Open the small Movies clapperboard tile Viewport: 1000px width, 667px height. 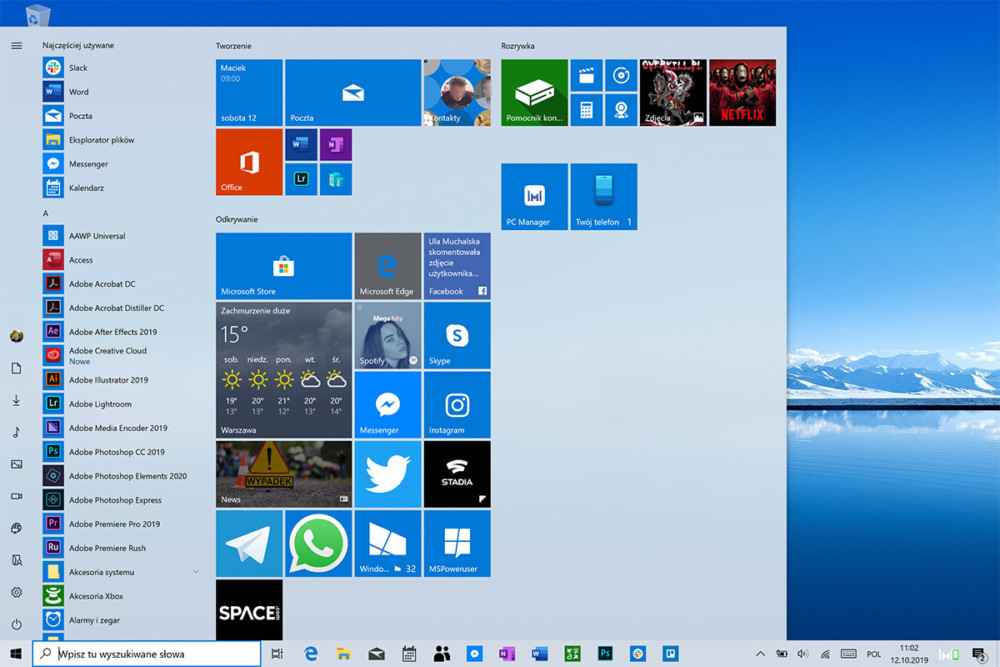[x=587, y=75]
